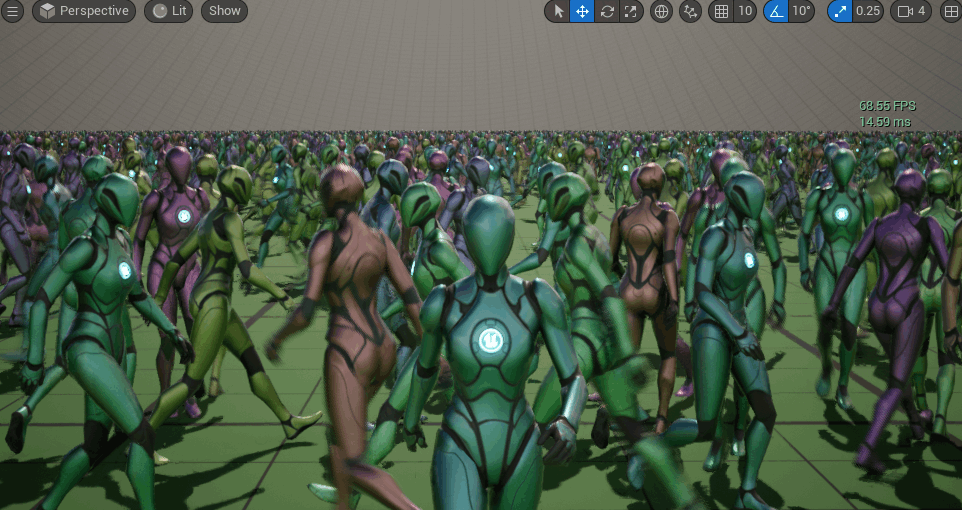This screenshot has height=510, width=962.
Task: Disable rotation angle snapping
Action: point(775,12)
